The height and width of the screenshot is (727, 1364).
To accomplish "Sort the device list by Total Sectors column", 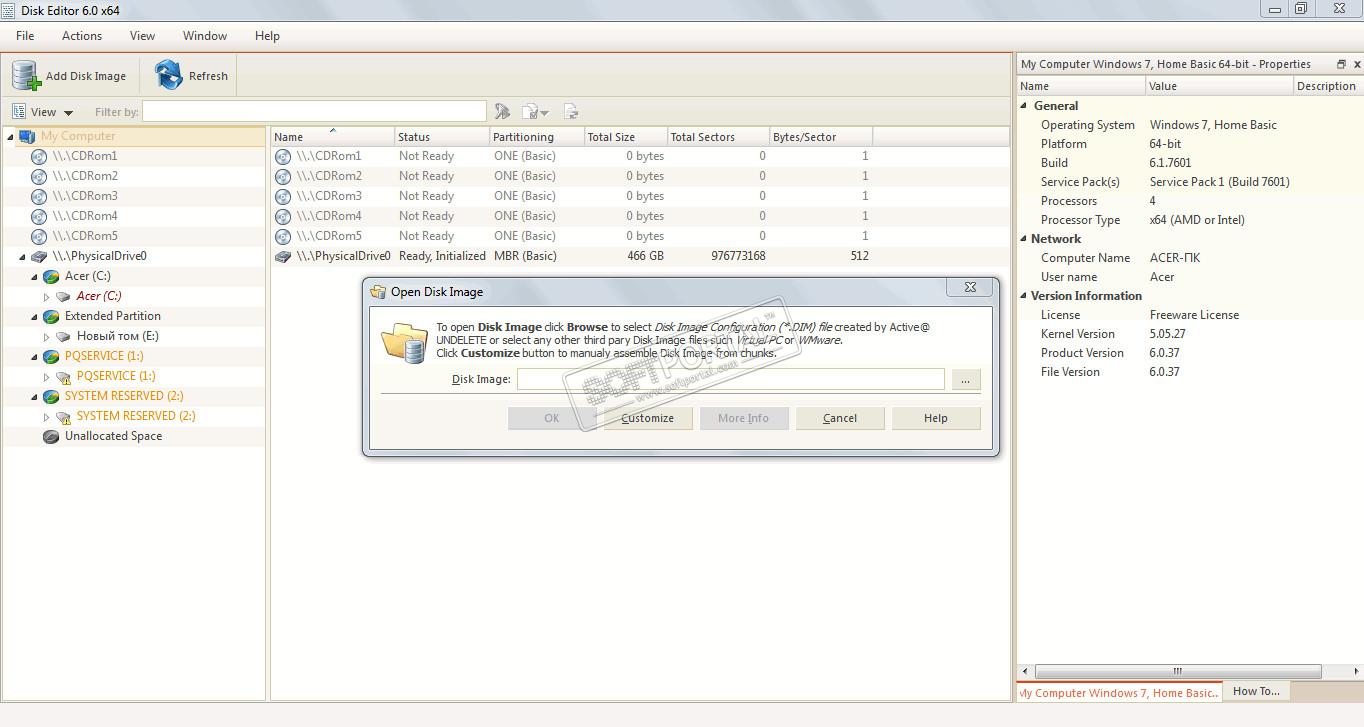I will (x=718, y=136).
